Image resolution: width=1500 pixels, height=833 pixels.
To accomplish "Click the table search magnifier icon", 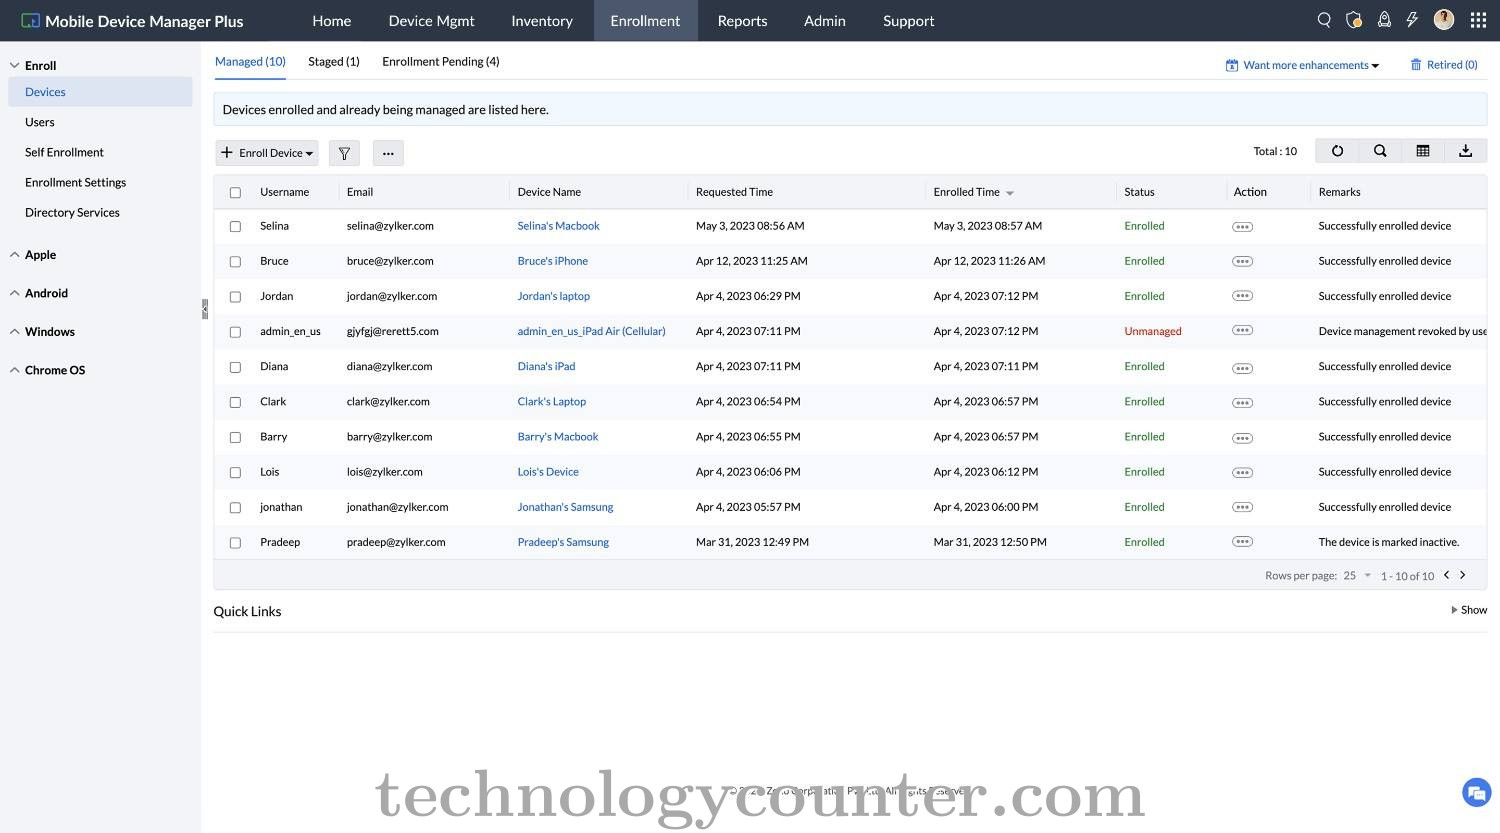I will [1380, 151].
